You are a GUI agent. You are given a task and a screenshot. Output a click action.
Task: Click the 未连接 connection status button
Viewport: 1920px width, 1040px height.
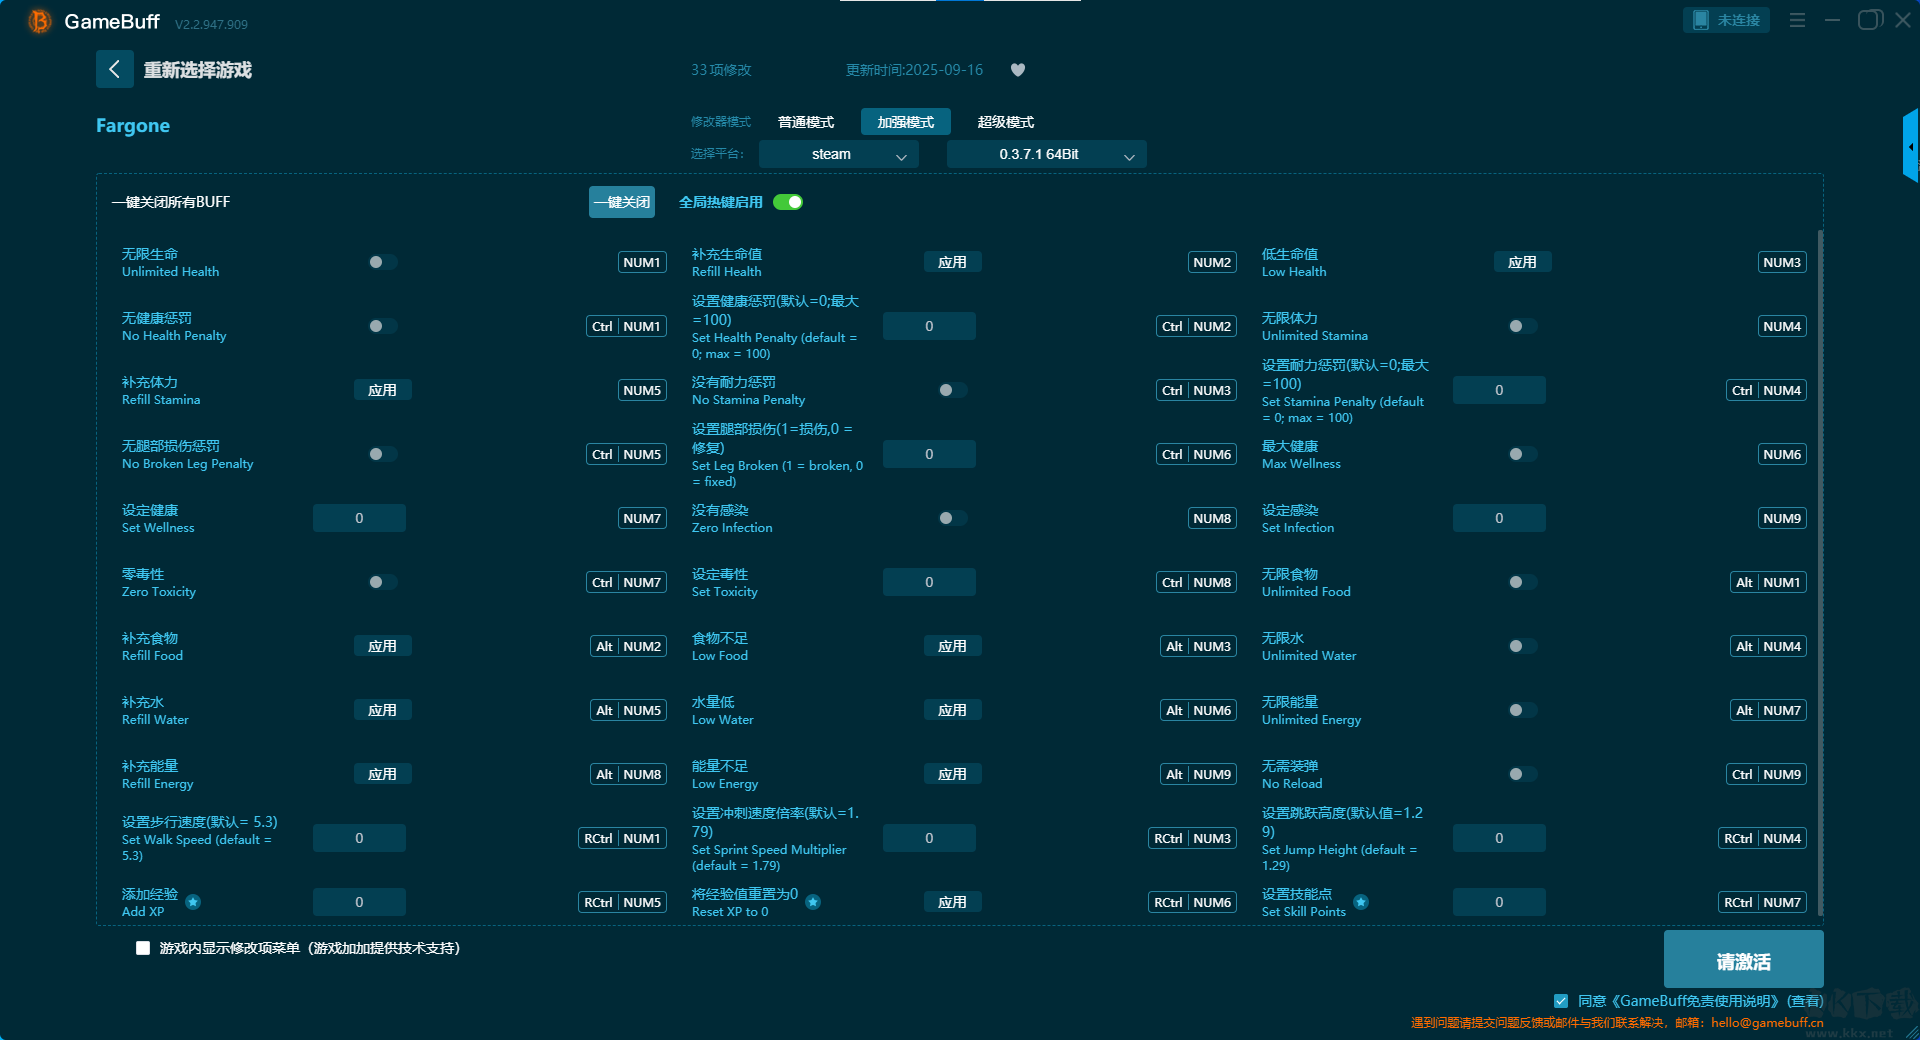tap(1726, 20)
